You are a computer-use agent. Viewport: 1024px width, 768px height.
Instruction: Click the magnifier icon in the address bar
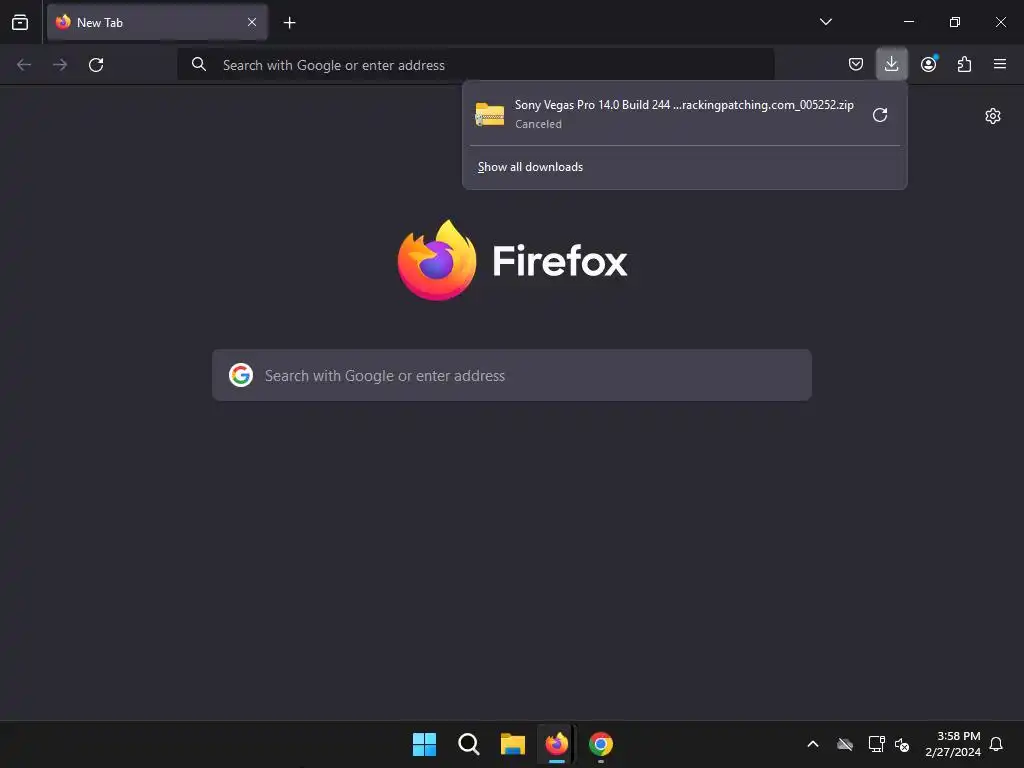click(199, 64)
